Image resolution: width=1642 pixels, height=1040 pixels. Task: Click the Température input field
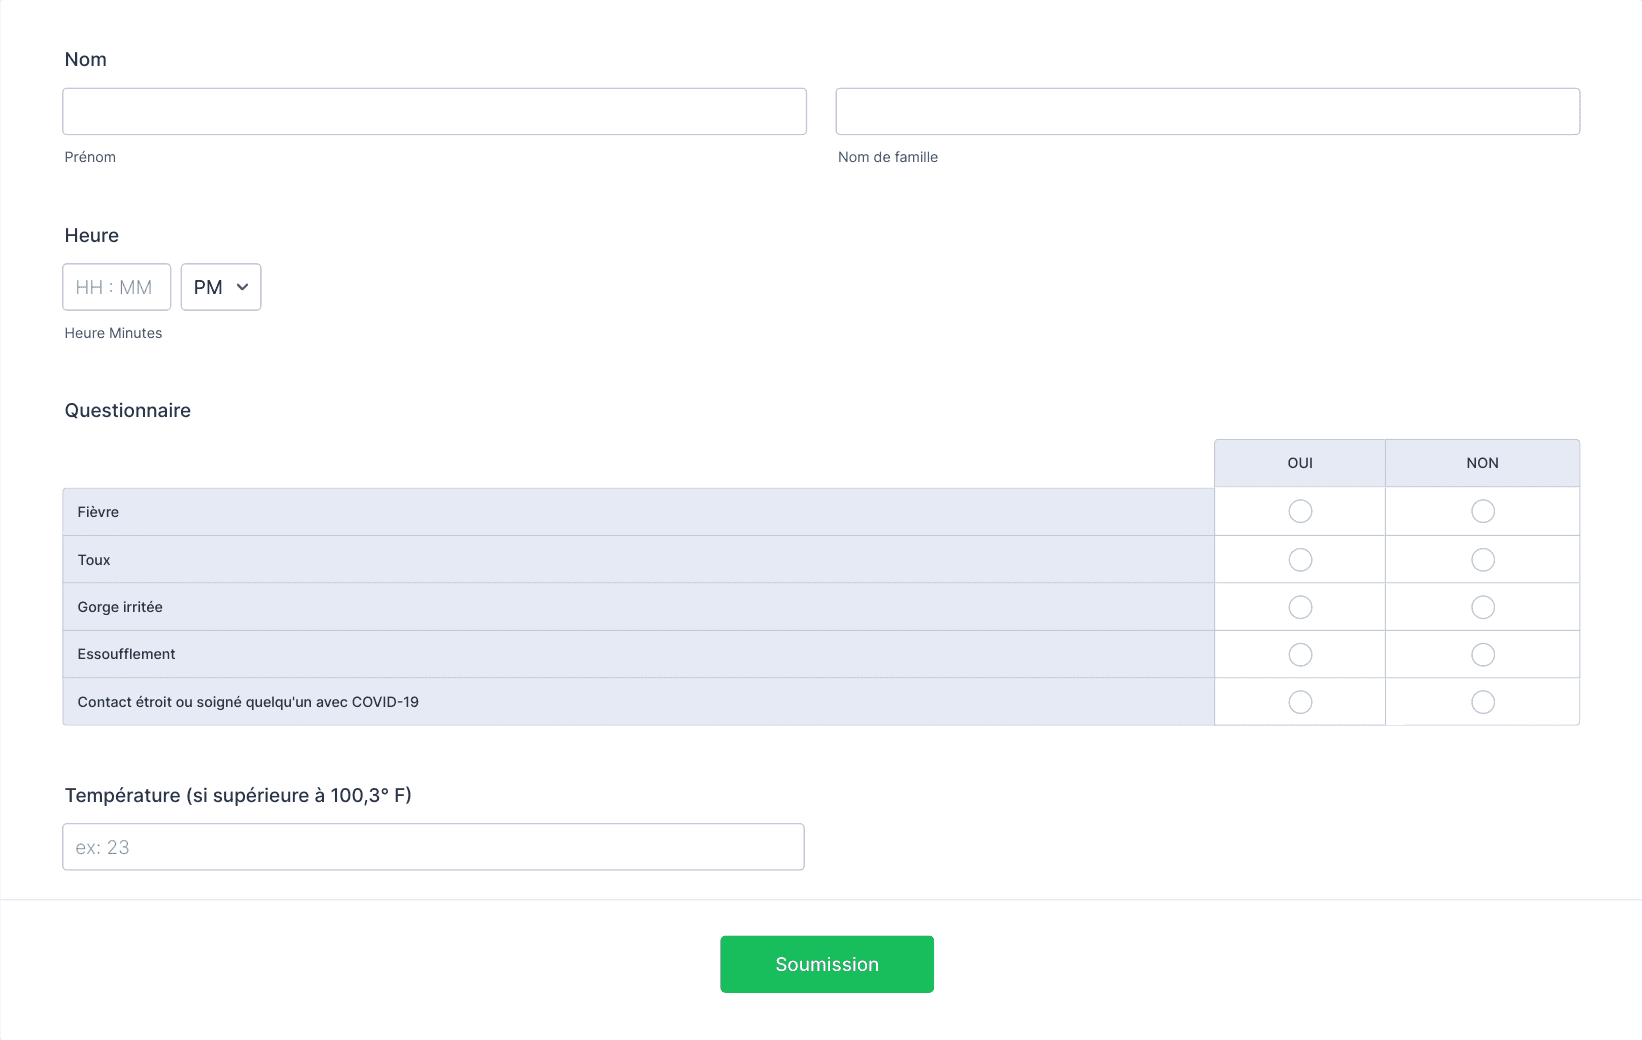[x=433, y=847]
